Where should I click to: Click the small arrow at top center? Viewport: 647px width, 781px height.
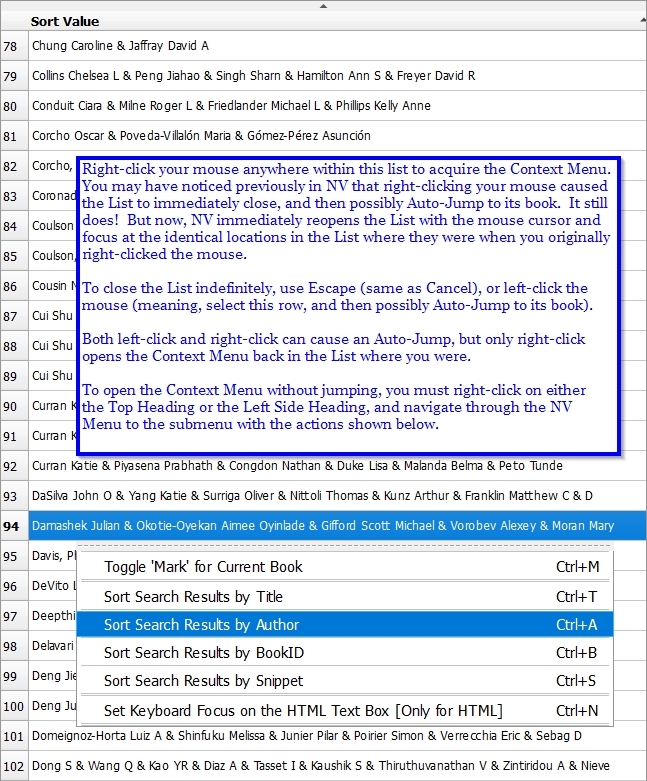coord(323,6)
